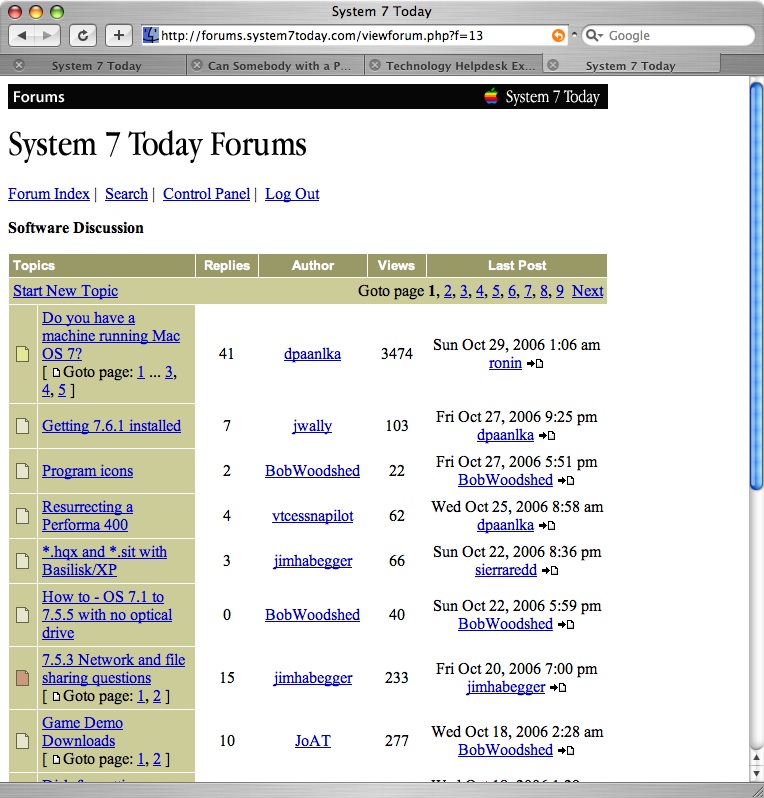Screen dimensions: 764x798
Task: Close the 'Can Somebody with a P...' tab
Action: pos(197,65)
